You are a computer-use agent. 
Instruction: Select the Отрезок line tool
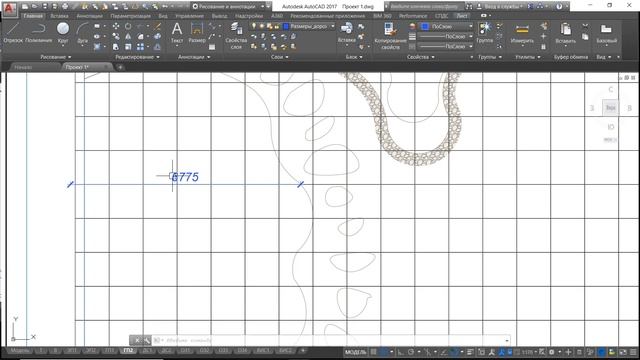(x=13, y=32)
